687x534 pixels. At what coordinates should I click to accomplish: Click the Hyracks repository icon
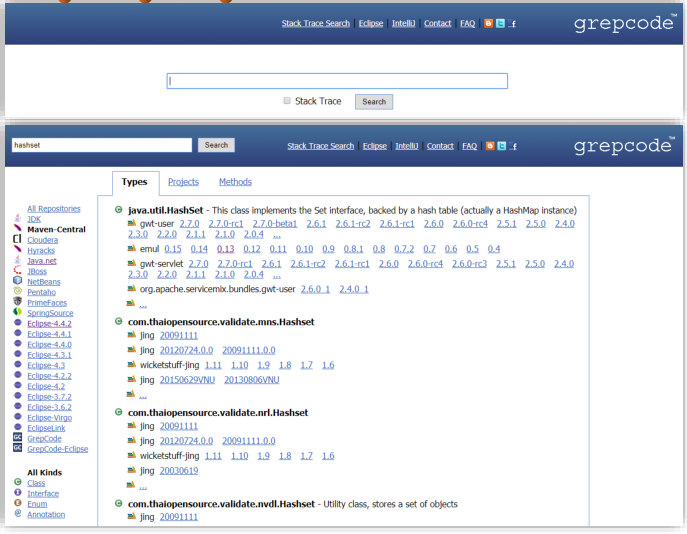pyautogui.click(x=18, y=249)
